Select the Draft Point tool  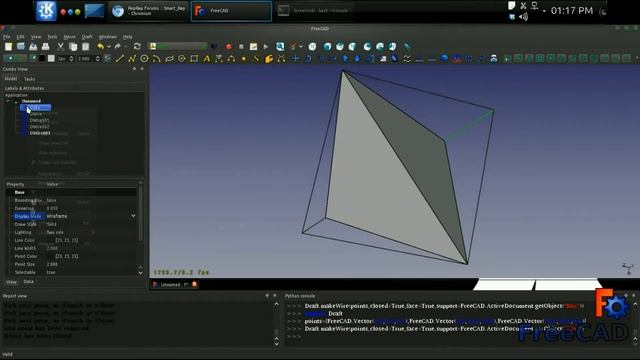click(244, 59)
